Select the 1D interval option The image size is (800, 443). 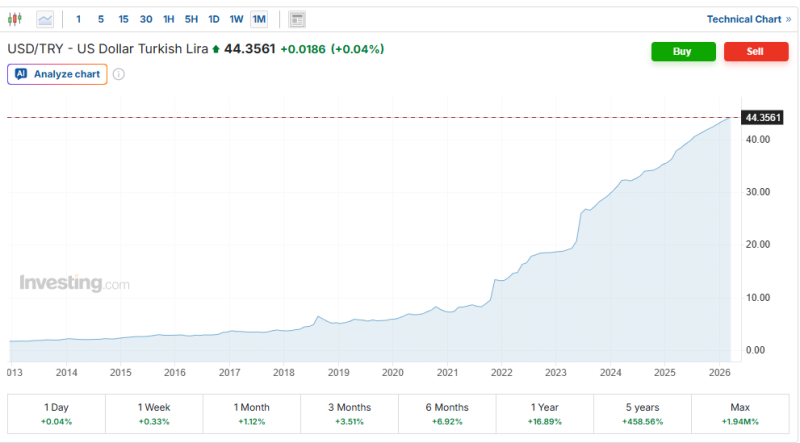tap(213, 19)
